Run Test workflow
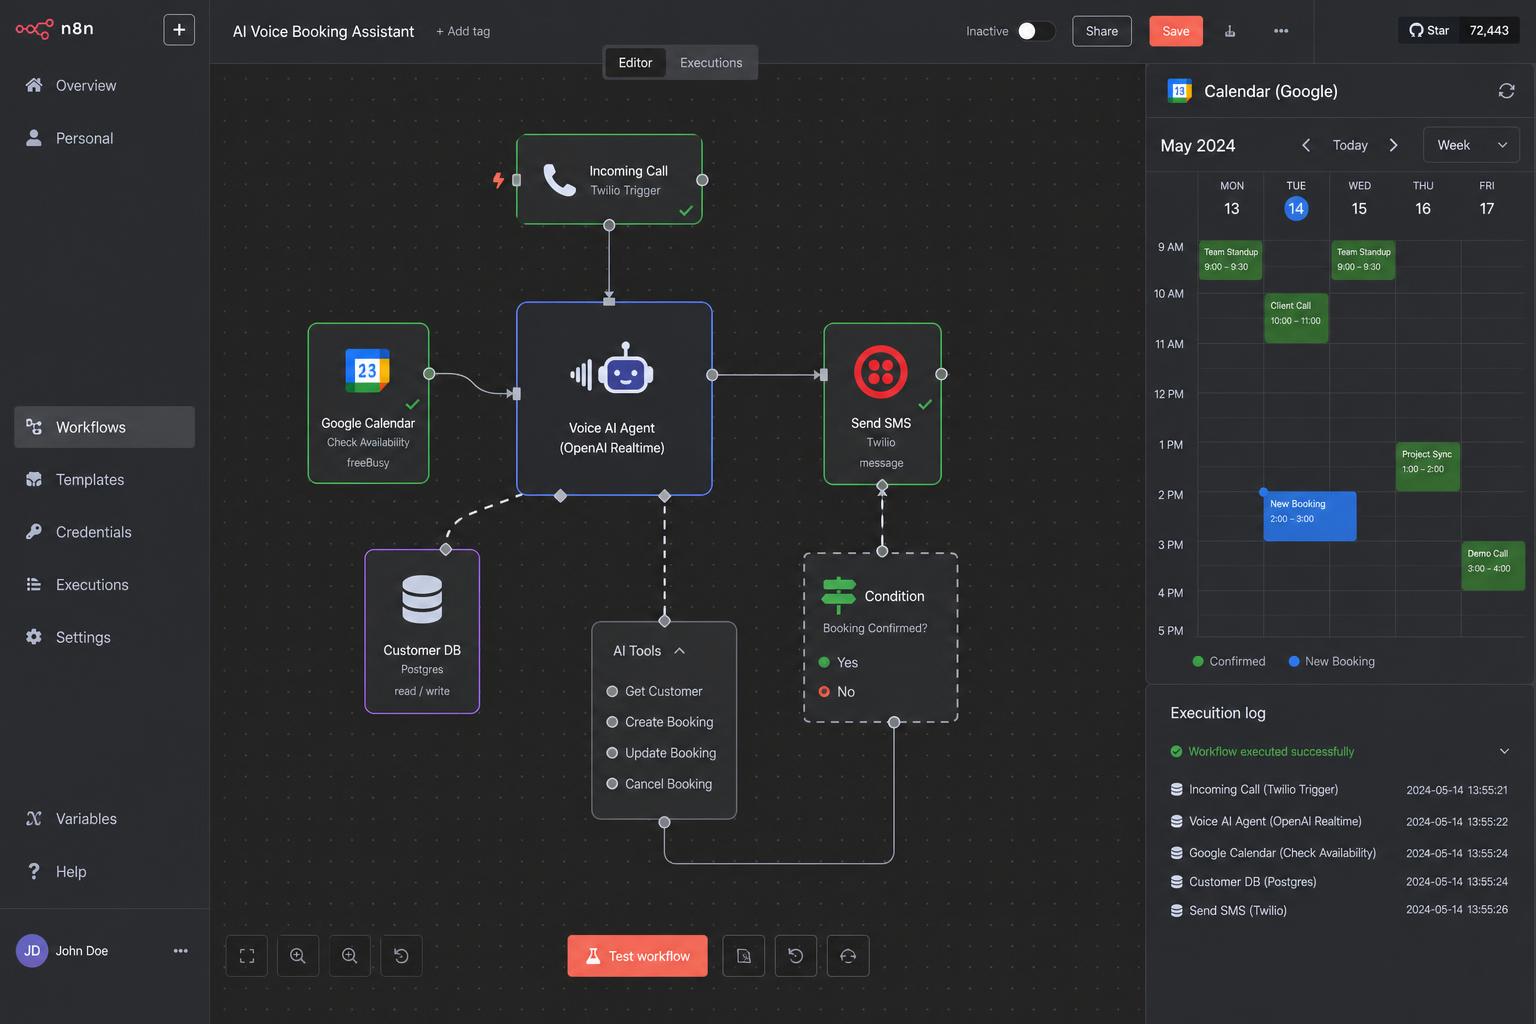1536x1024 pixels. pyautogui.click(x=638, y=956)
